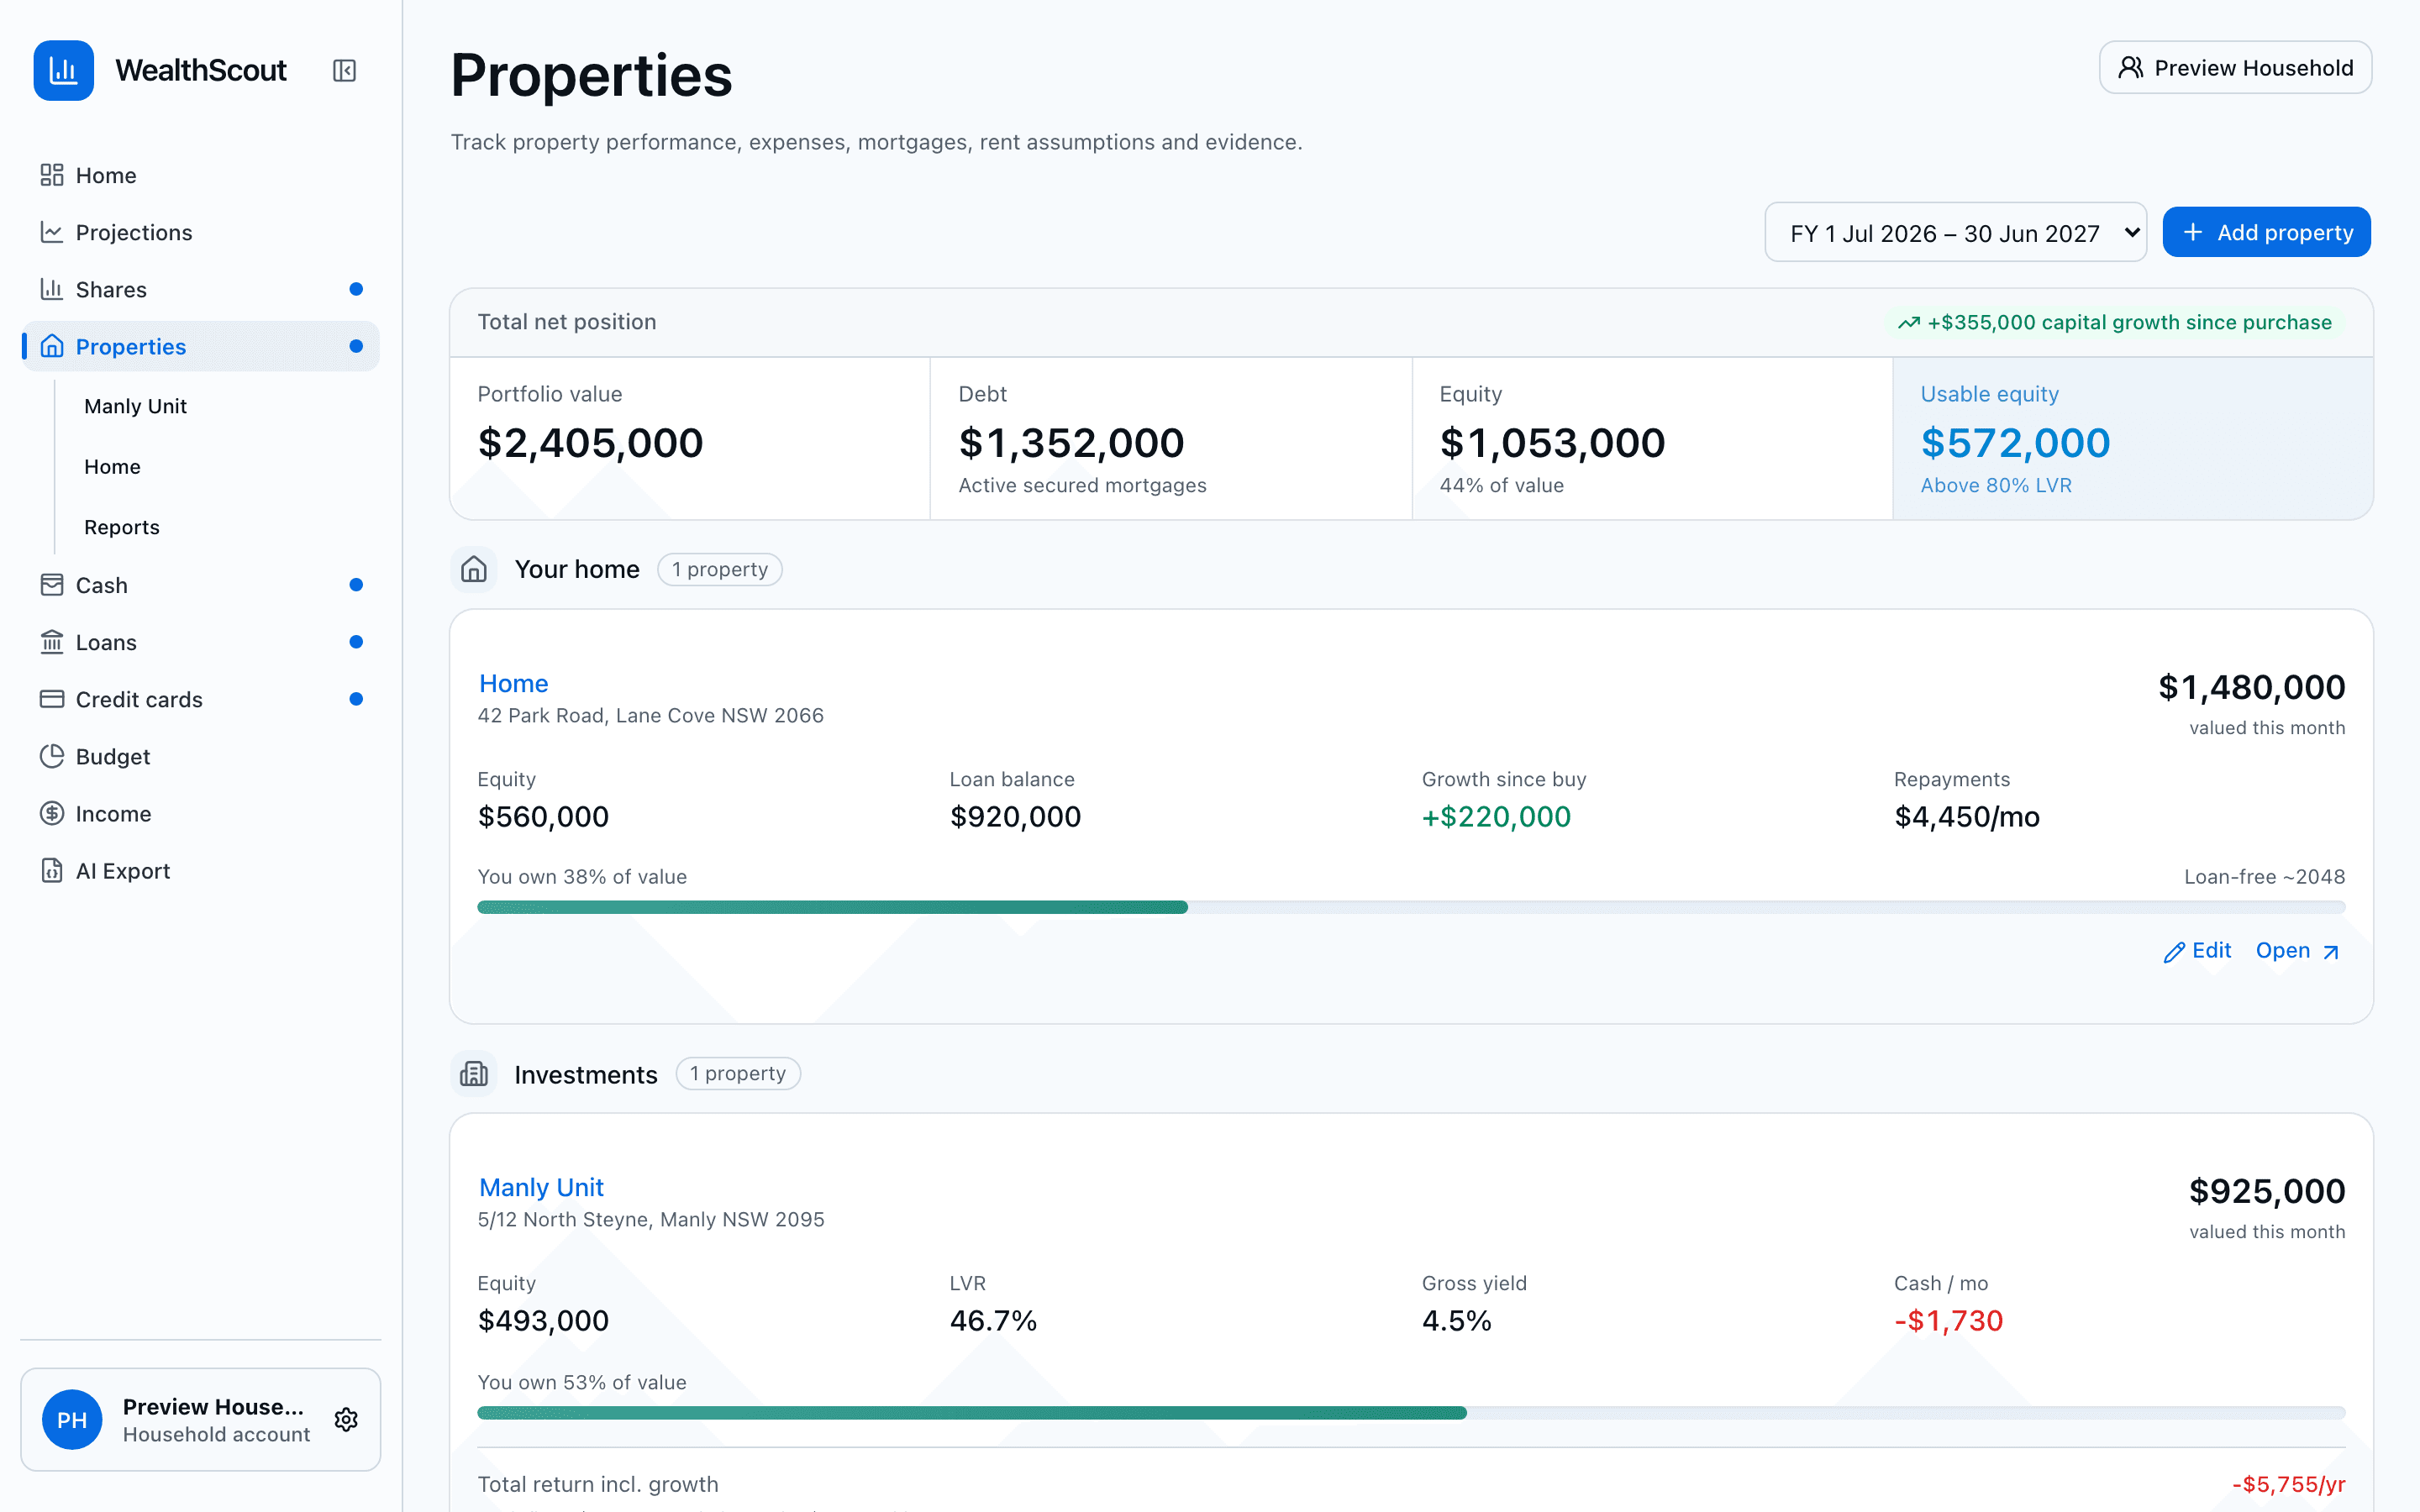Image resolution: width=2420 pixels, height=1512 pixels.
Task: Click the $925,000 valuation
Action: (x=2267, y=1191)
